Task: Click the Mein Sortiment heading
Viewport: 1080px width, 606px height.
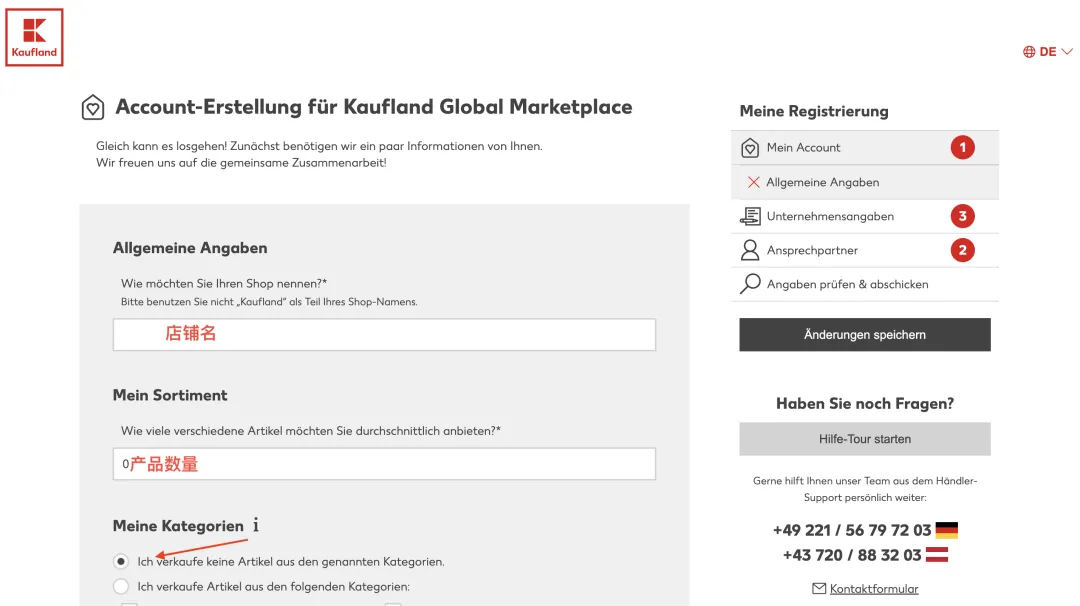Action: coord(170,395)
